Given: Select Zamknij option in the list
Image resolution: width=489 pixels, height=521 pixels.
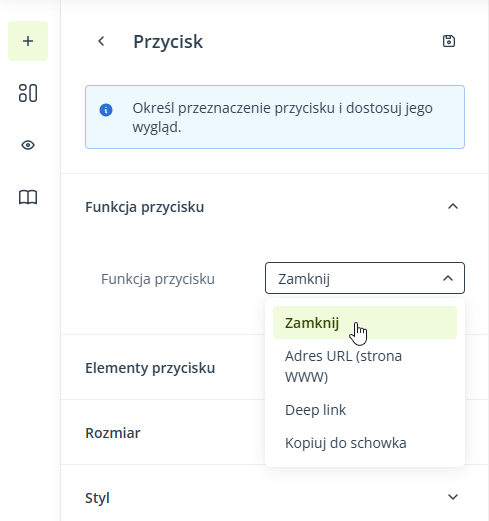Looking at the screenshot, I should 365,323.
